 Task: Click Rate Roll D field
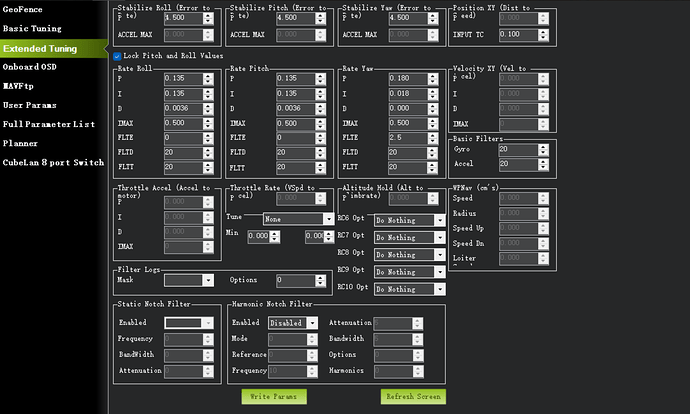[x=184, y=109]
